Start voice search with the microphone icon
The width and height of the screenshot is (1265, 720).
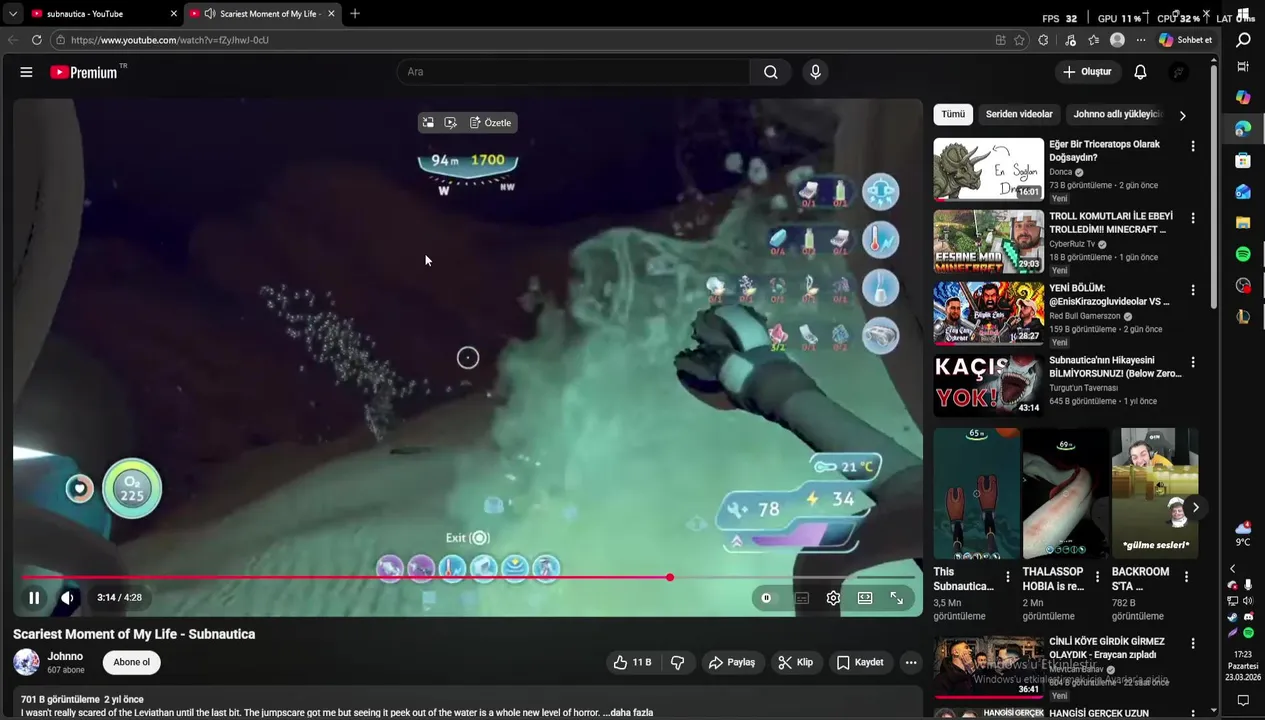point(815,72)
